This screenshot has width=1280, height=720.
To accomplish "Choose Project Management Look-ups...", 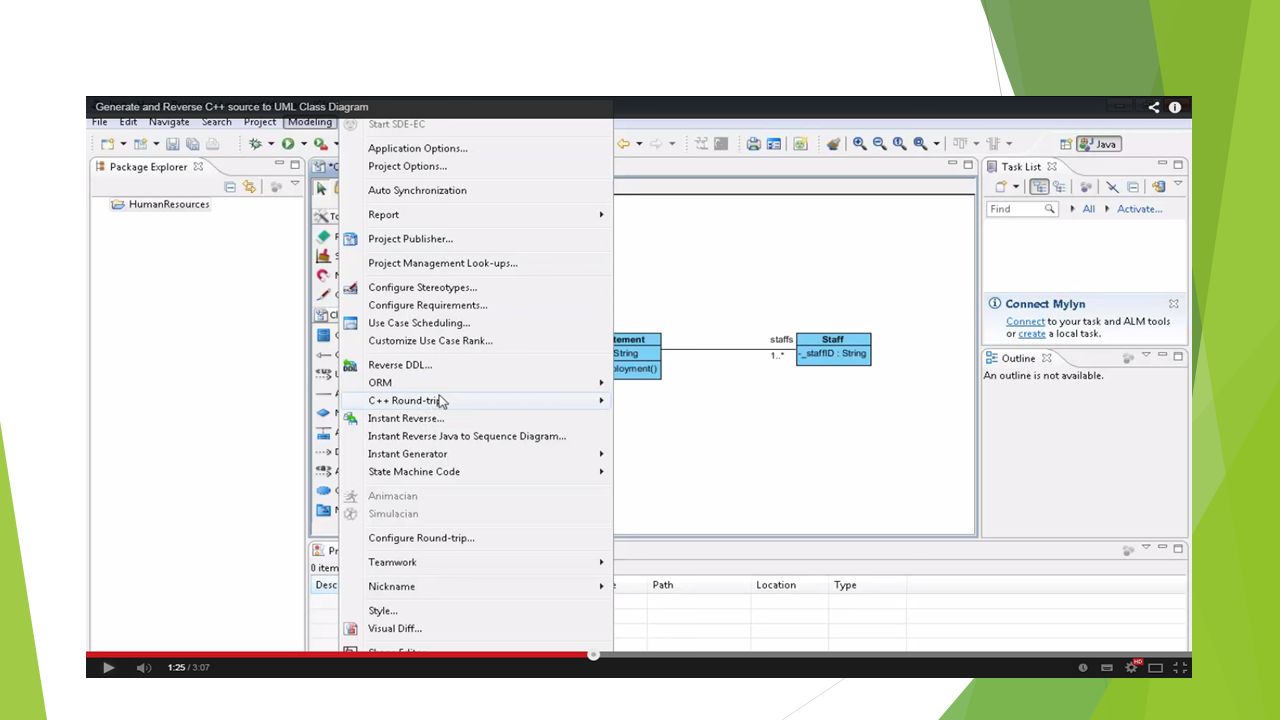I will coord(475,263).
